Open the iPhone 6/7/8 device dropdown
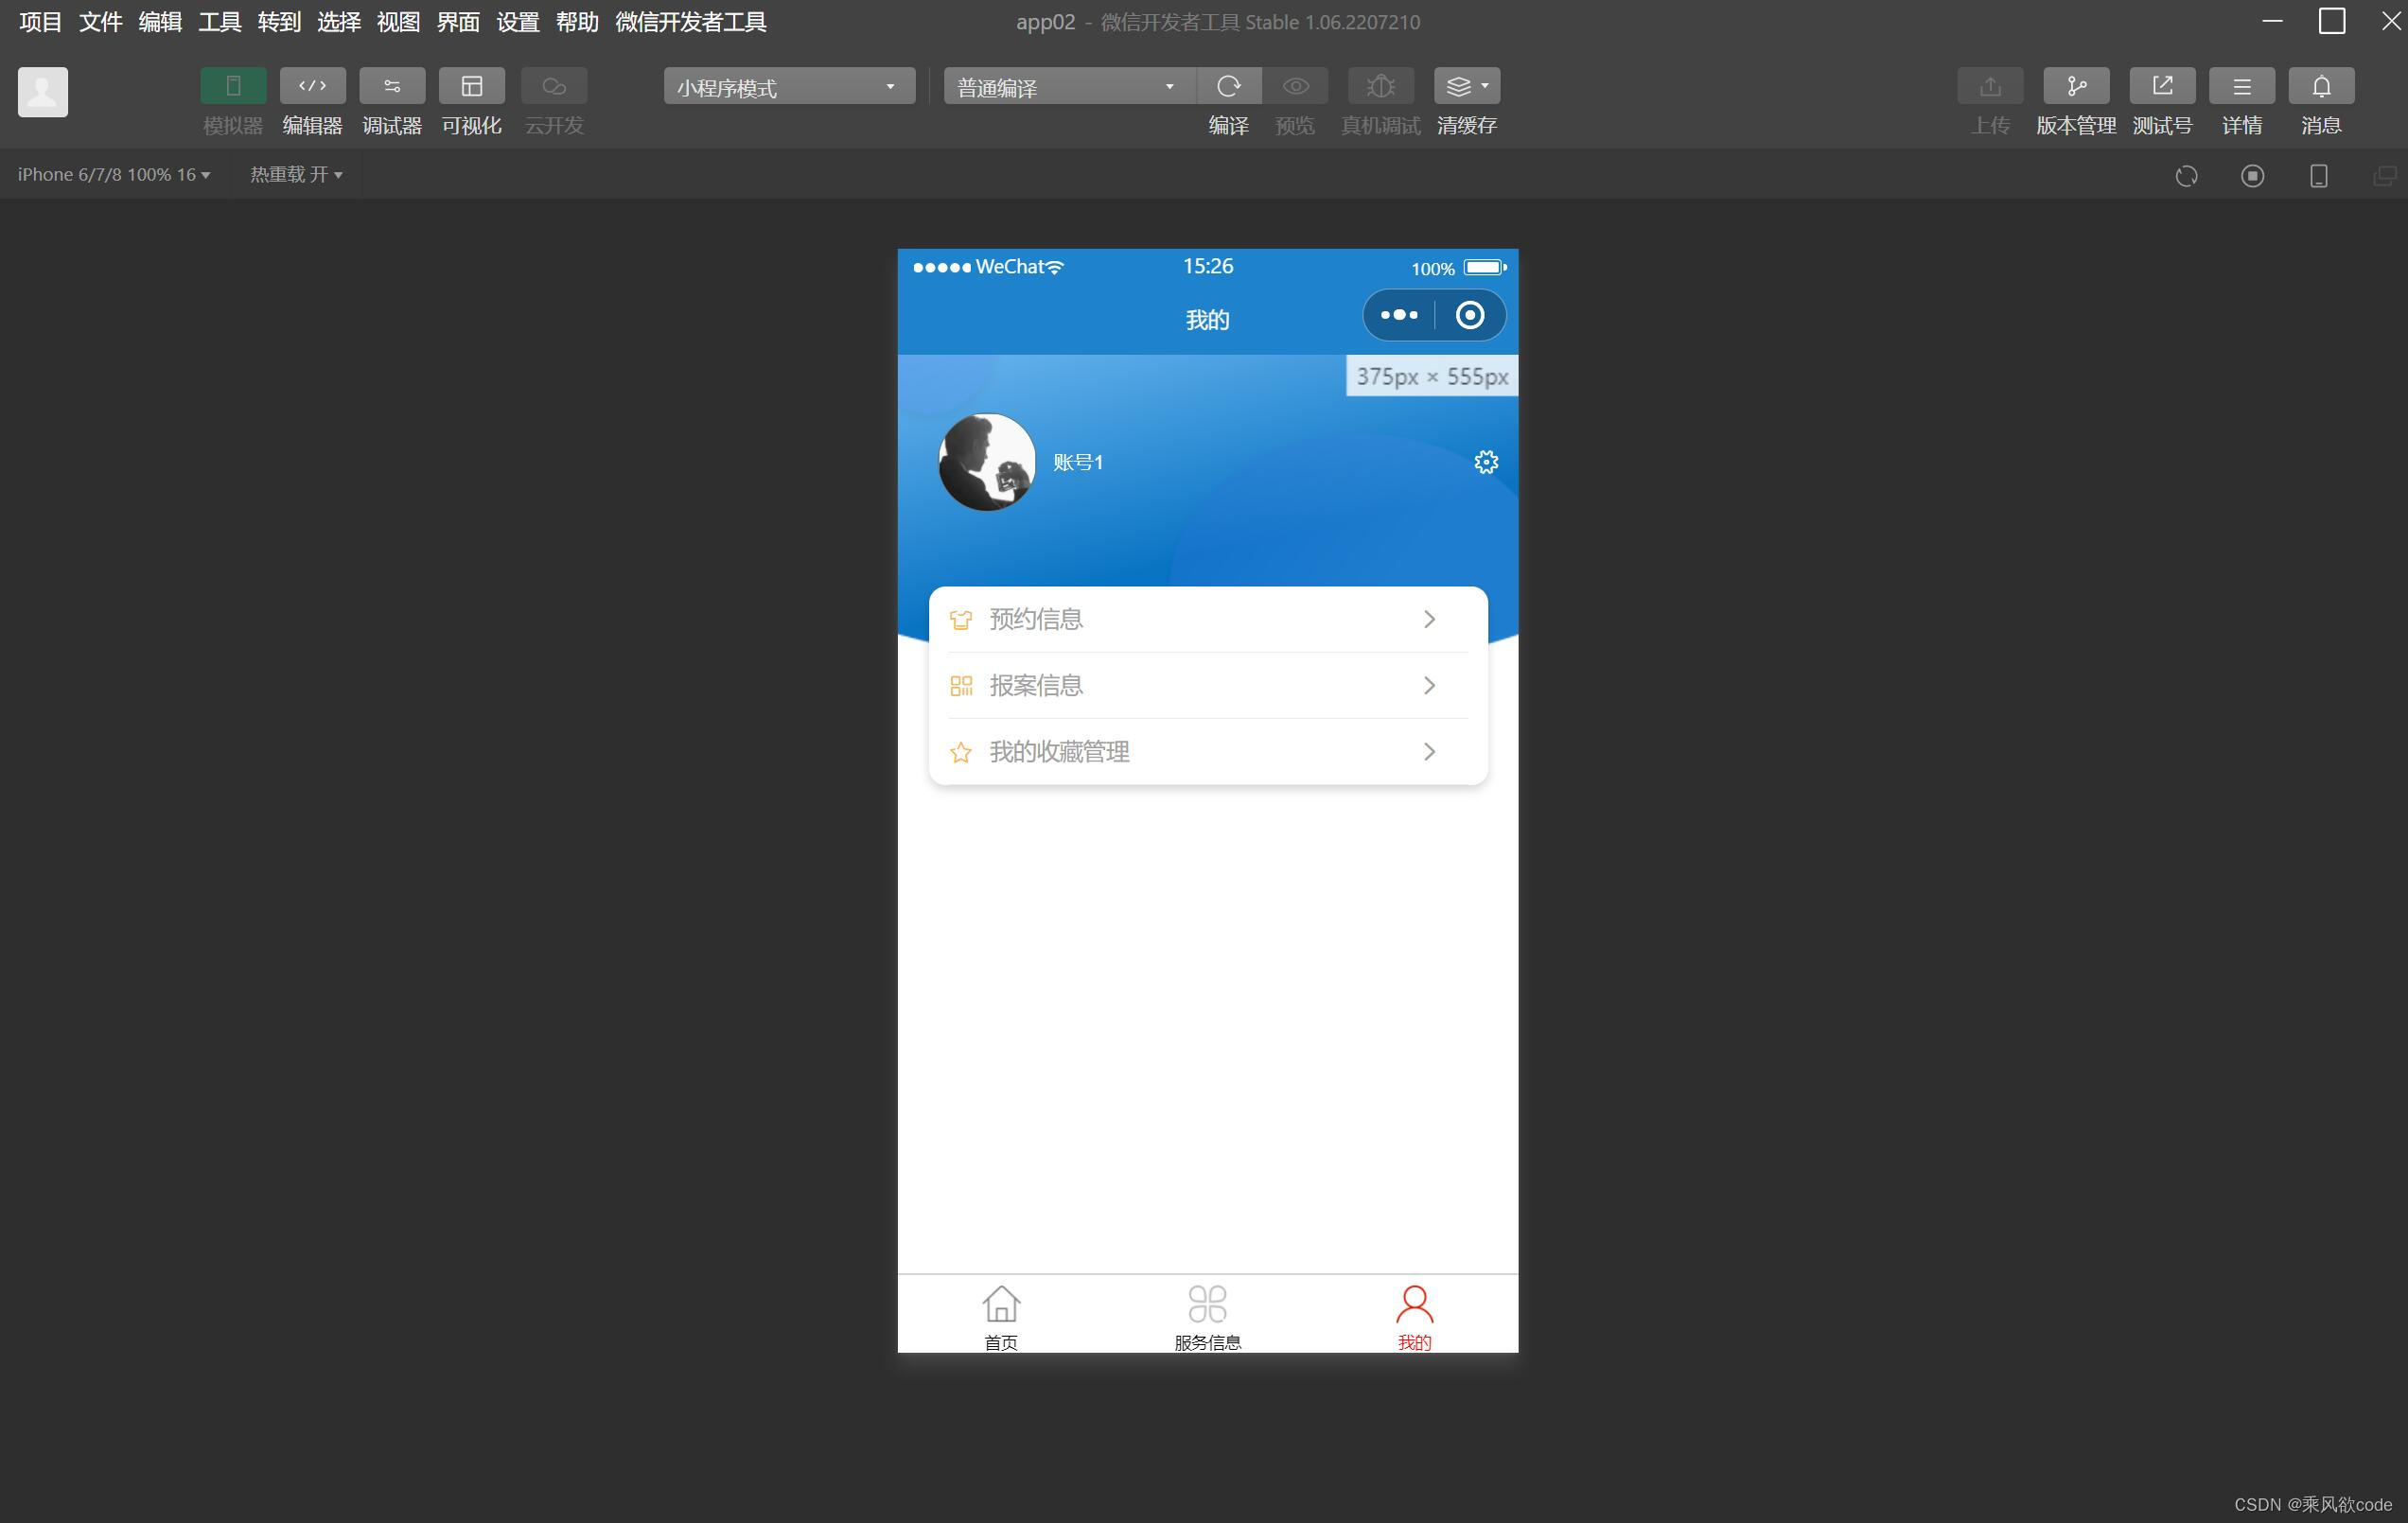The height and width of the screenshot is (1523, 2408). click(113, 175)
